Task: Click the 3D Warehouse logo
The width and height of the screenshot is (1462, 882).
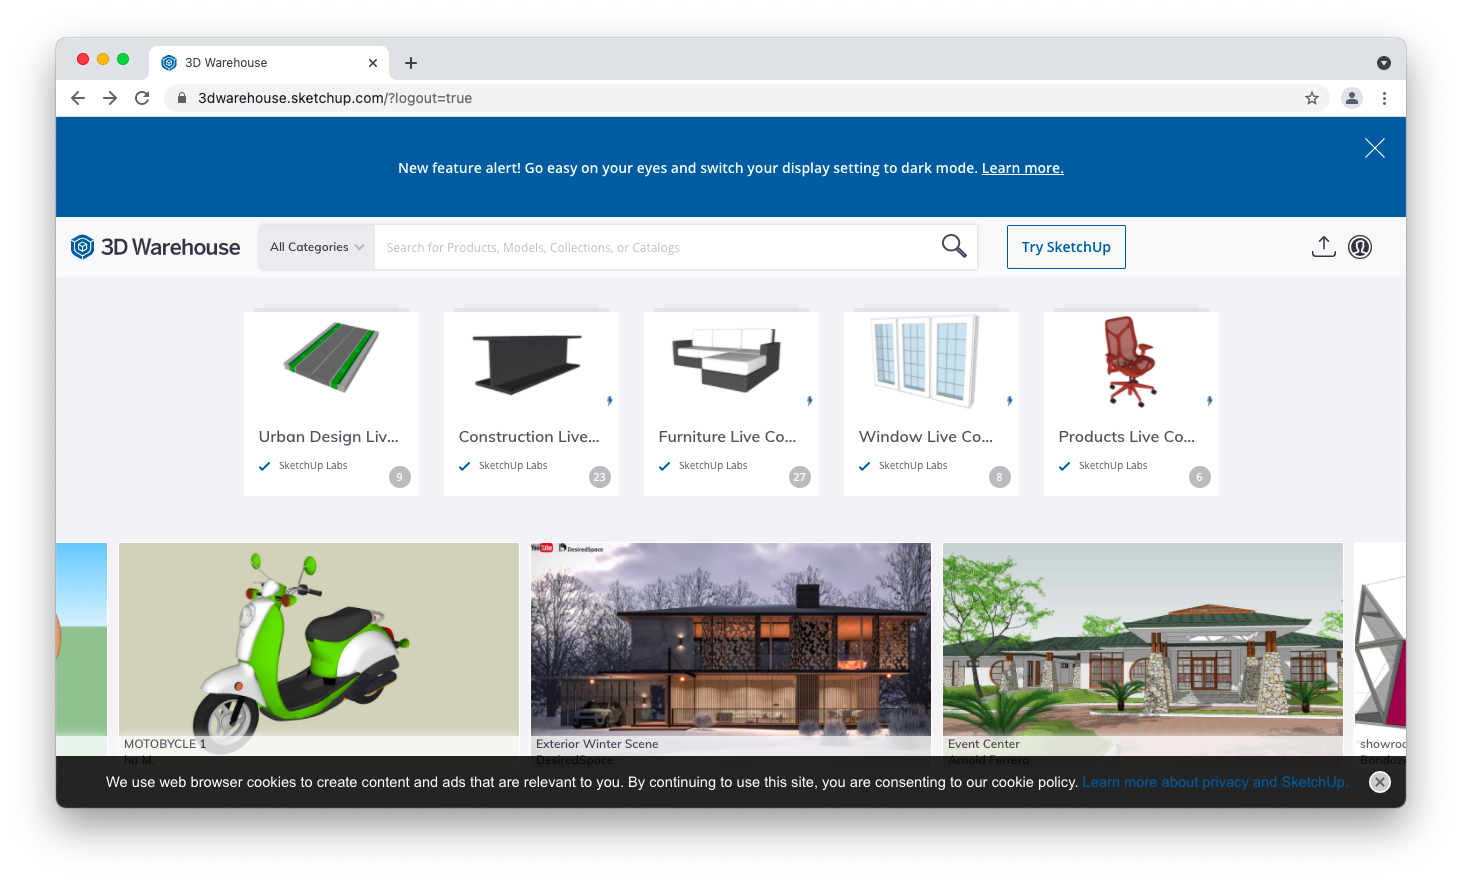Action: 155,247
